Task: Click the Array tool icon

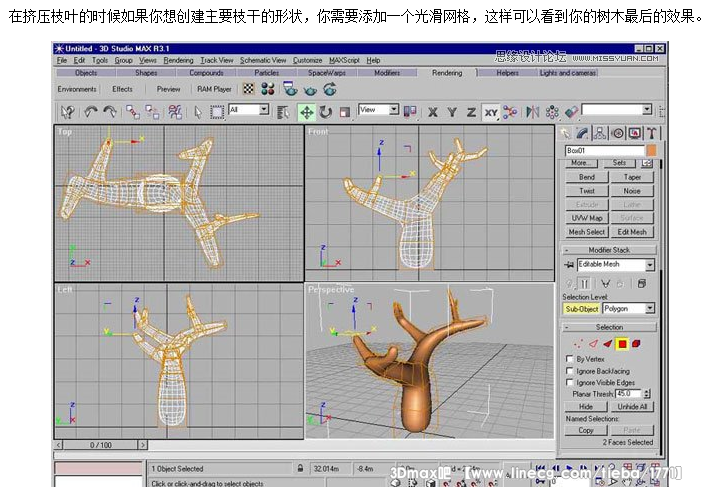Action: click(x=552, y=112)
